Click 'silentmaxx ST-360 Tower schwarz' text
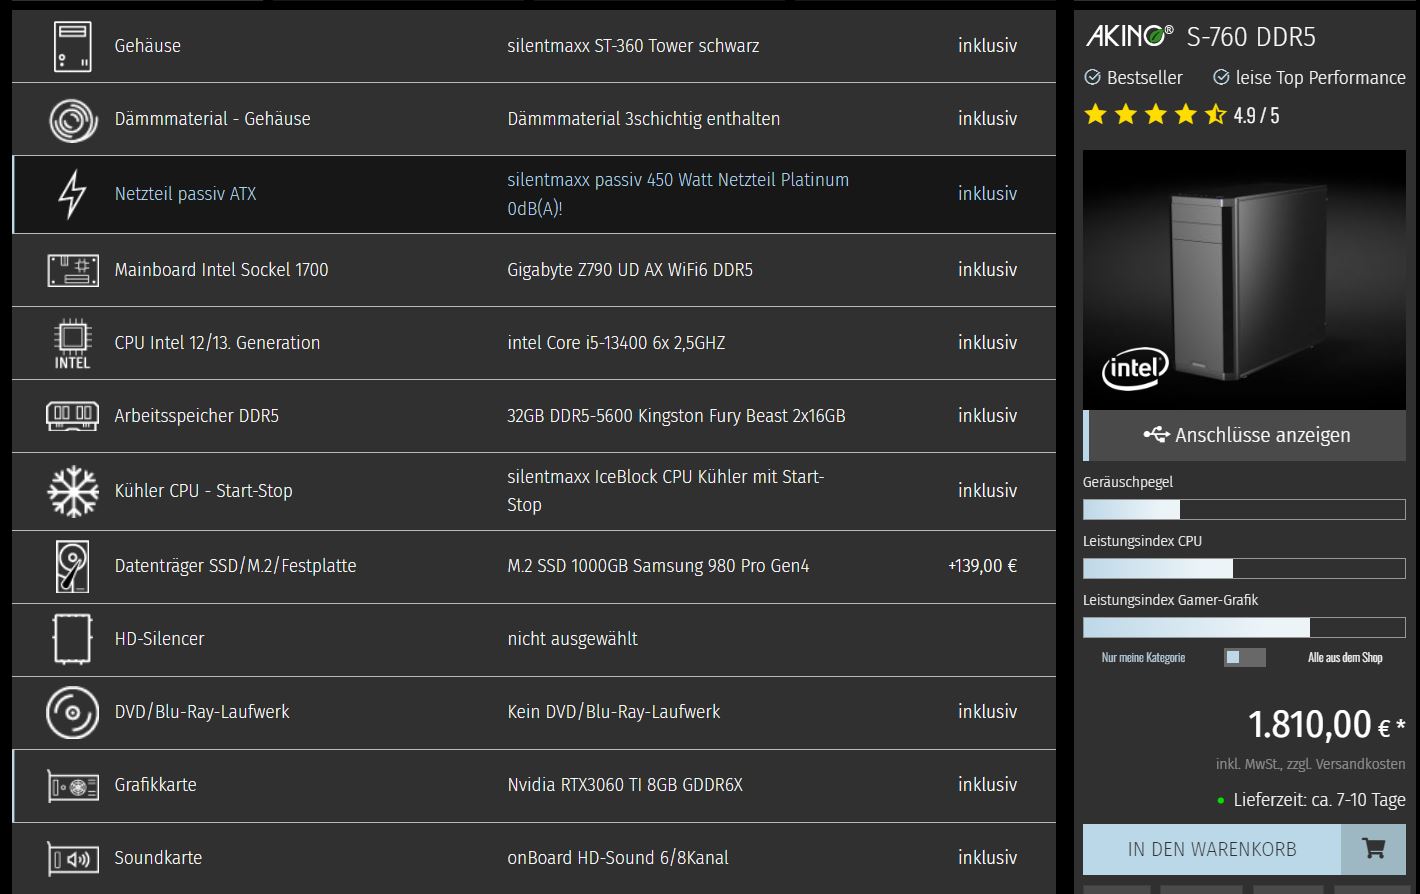Viewport: 1420px width, 894px height. click(x=633, y=46)
